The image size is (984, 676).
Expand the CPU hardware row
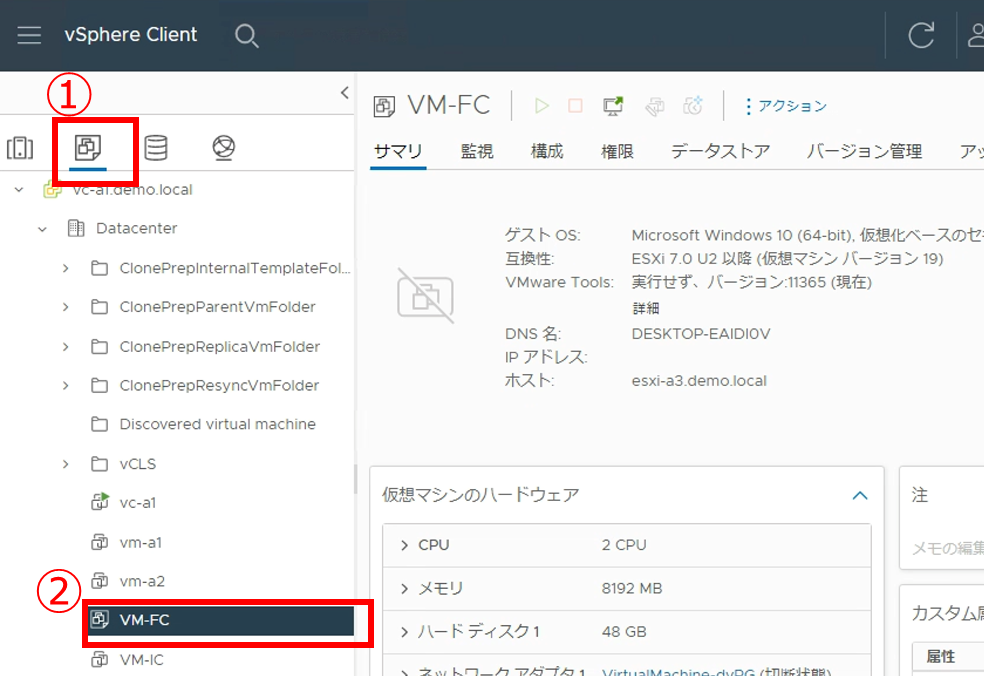click(x=404, y=545)
